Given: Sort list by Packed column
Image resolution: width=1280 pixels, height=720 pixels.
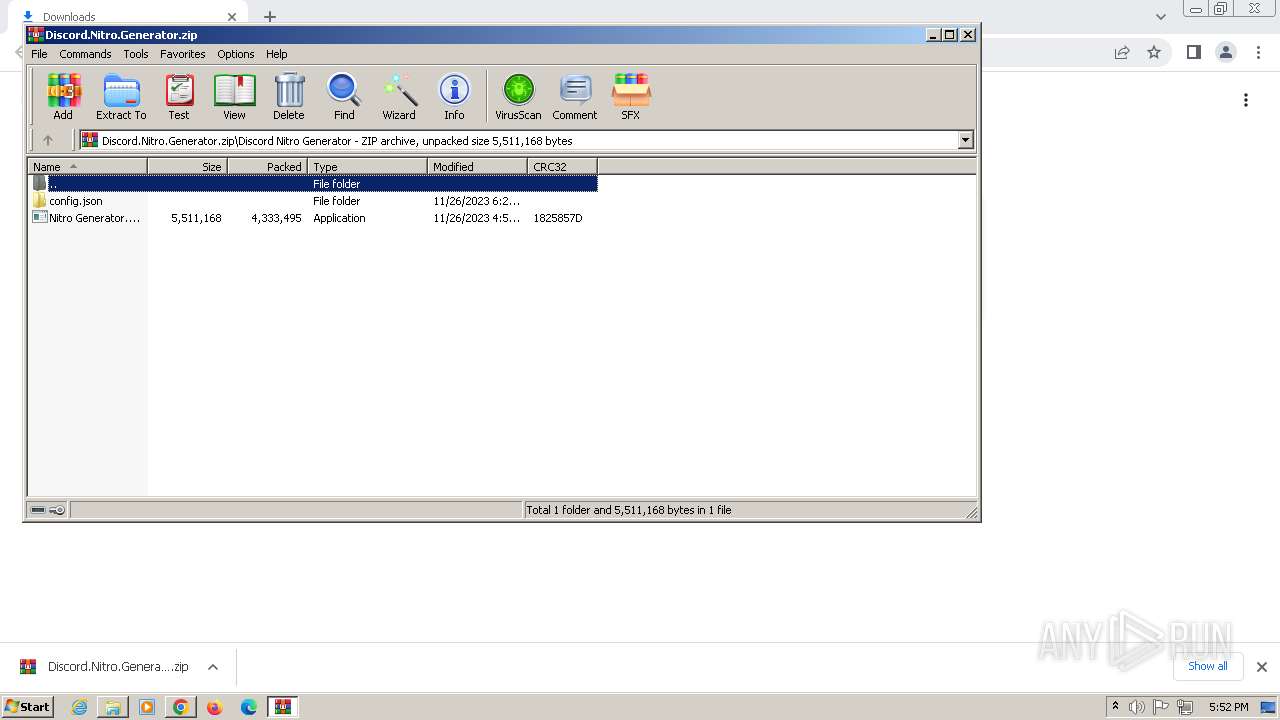Looking at the screenshot, I should click(x=267, y=167).
